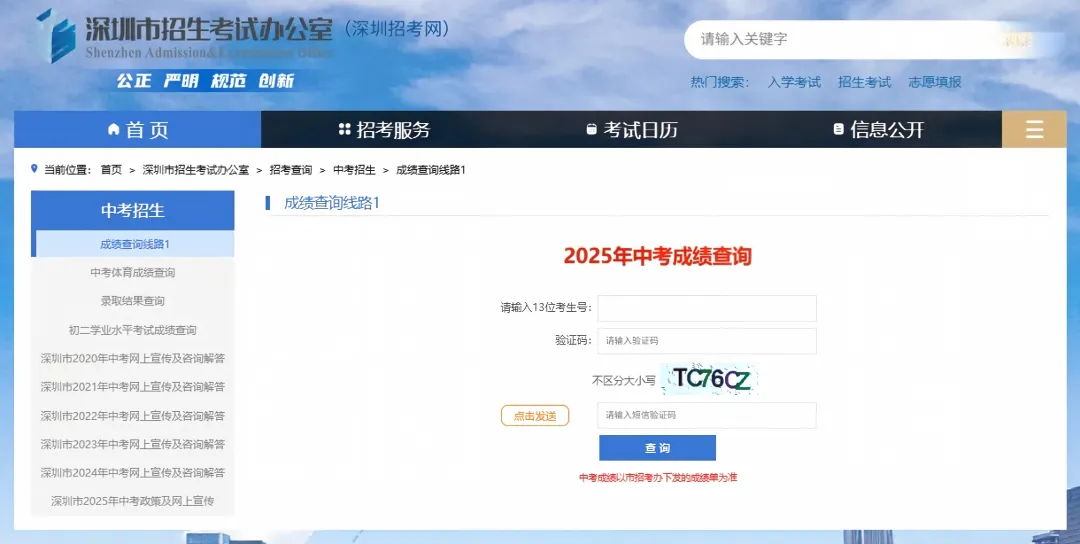
Task: Open the 招考服务 navigation tab
Action: point(384,129)
